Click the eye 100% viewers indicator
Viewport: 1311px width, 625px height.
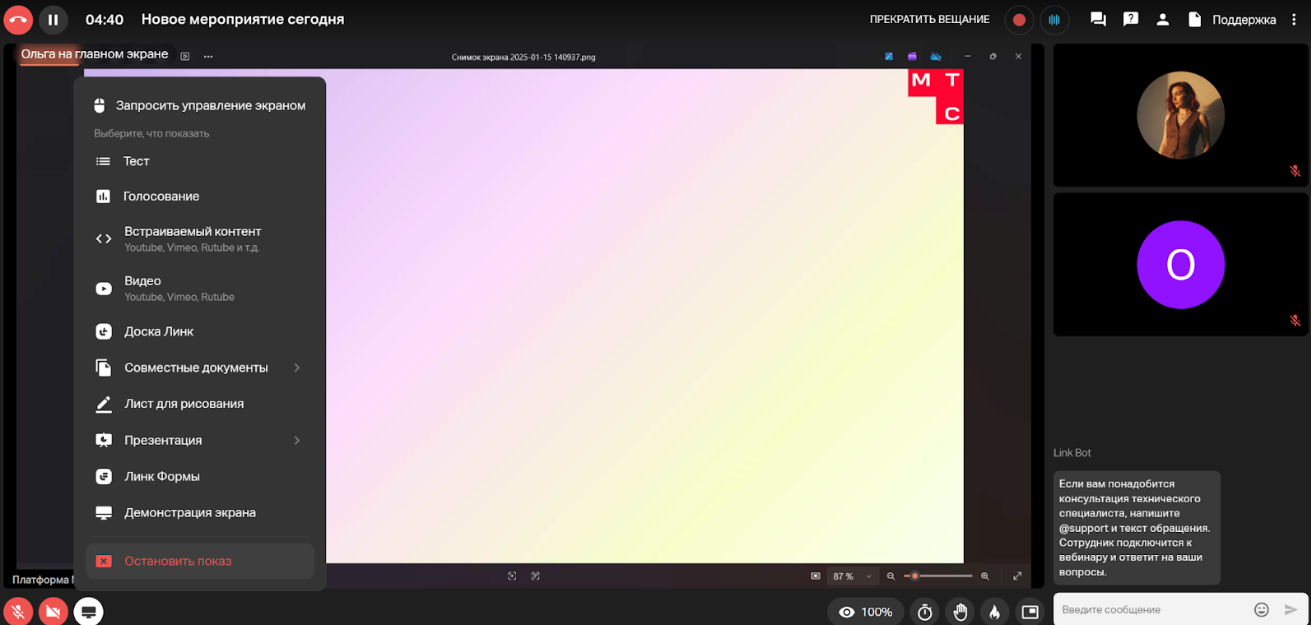click(x=865, y=612)
